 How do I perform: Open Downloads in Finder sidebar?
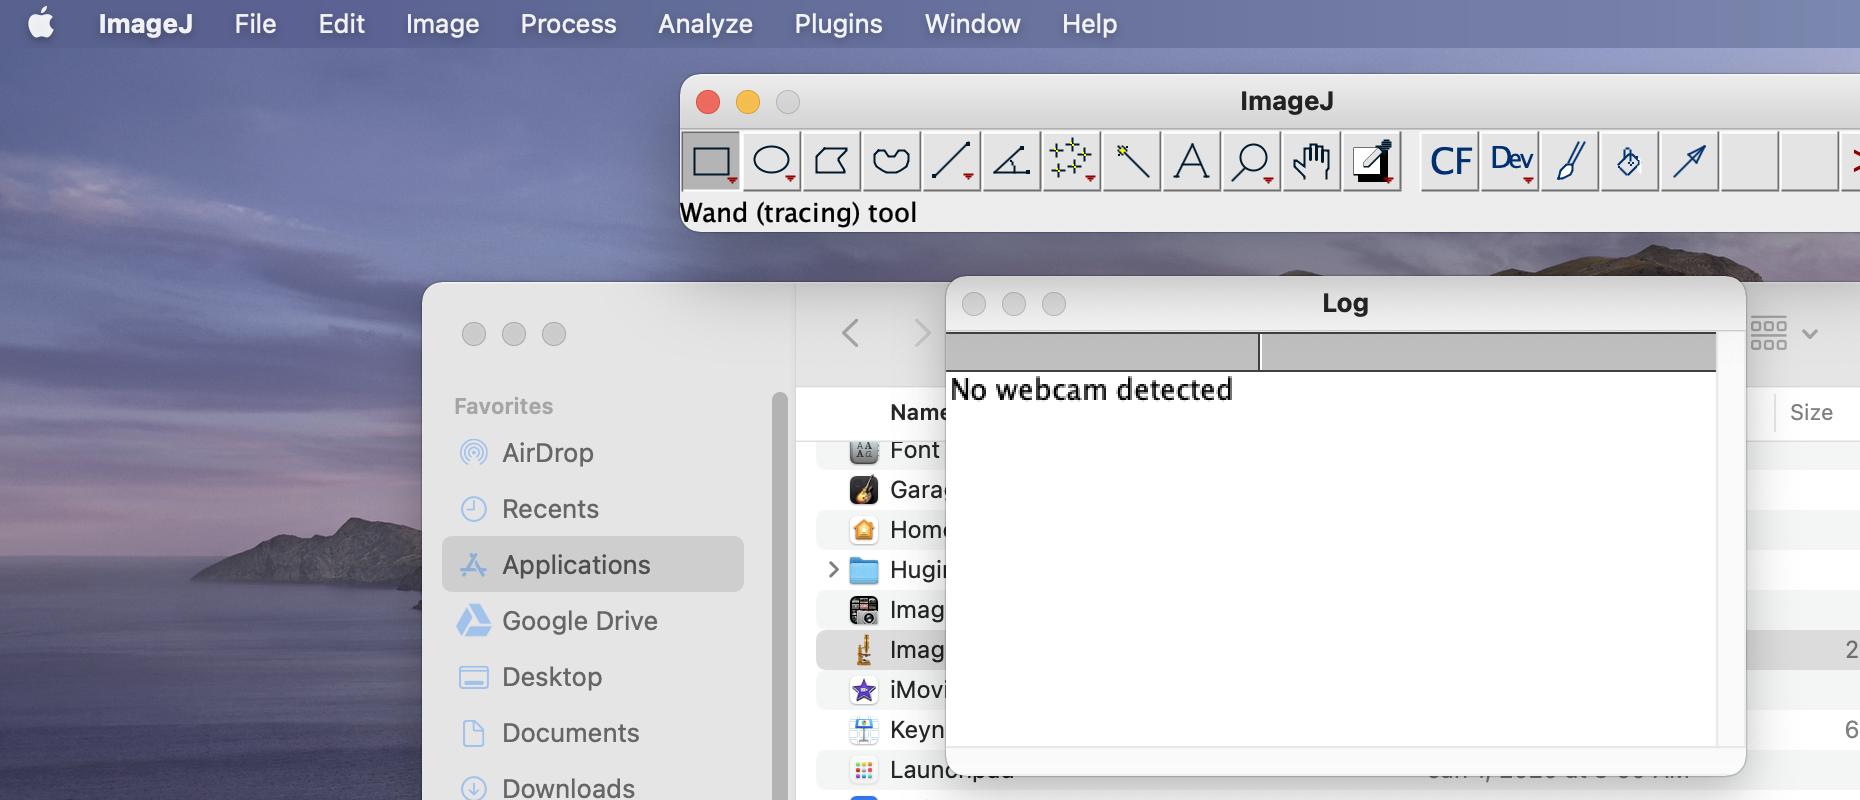click(x=592, y=787)
